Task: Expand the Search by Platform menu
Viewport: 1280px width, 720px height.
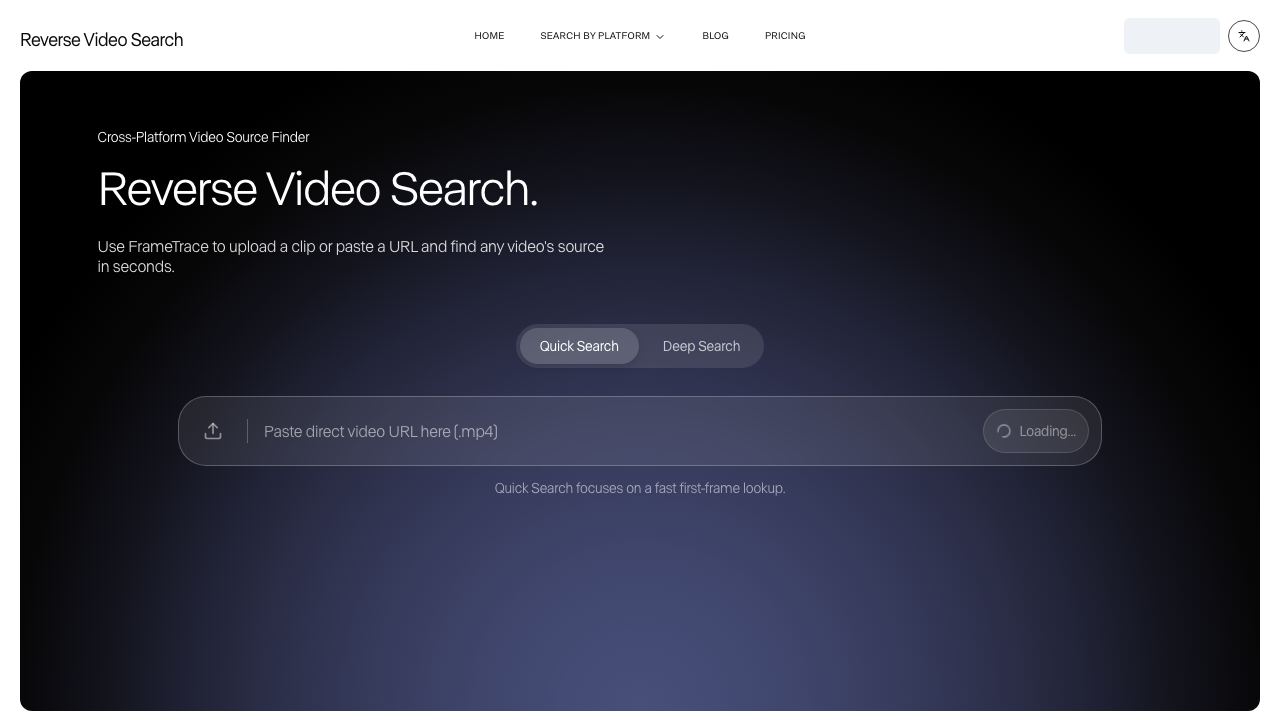Action: (x=602, y=36)
